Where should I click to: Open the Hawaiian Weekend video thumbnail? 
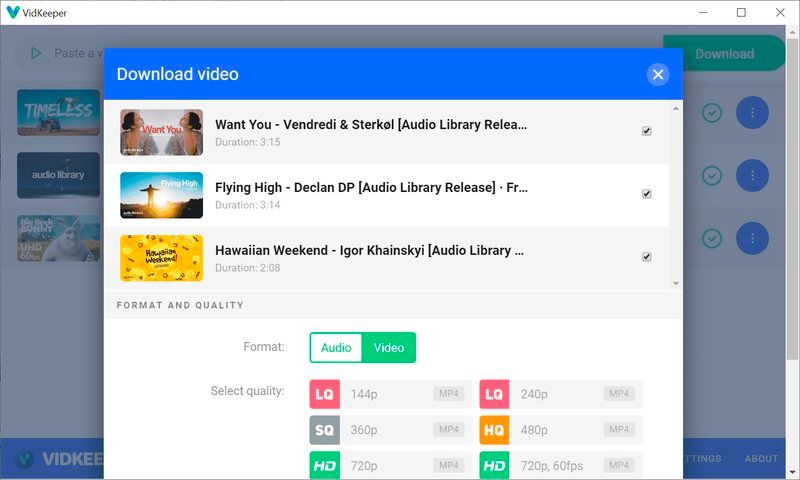click(x=161, y=258)
